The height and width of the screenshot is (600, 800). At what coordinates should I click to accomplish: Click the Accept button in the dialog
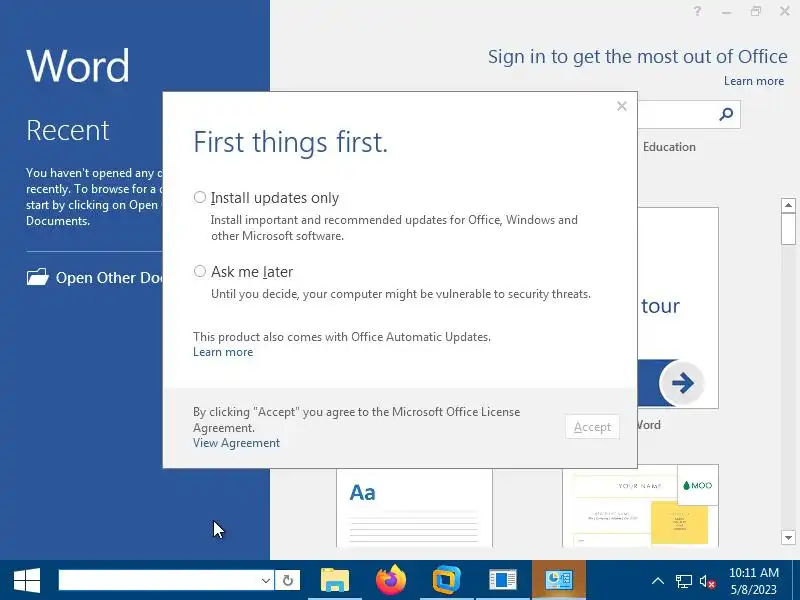click(x=592, y=427)
